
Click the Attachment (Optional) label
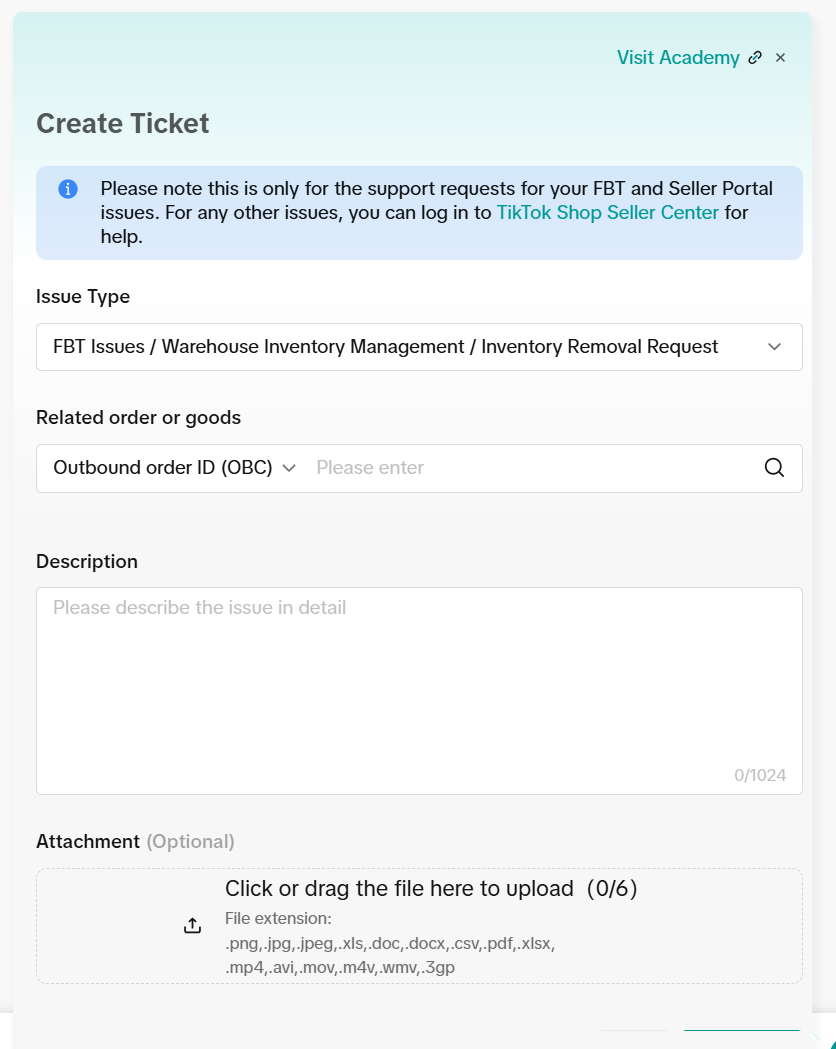point(135,841)
